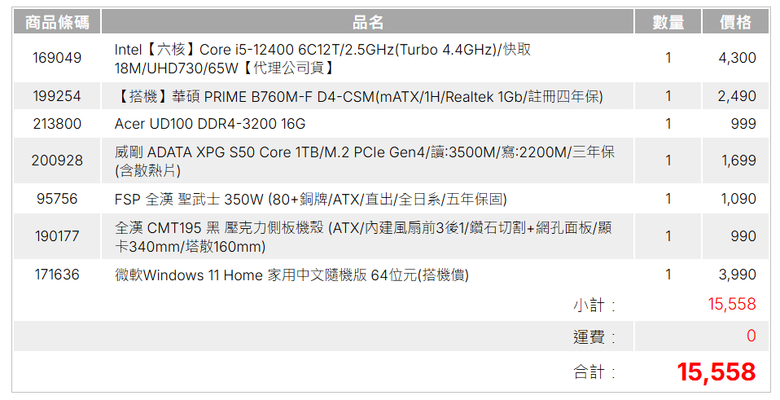Select the FSP 聖武士 350W power supply
Image resolution: width=780 pixels, height=400 pixels.
[310, 199]
